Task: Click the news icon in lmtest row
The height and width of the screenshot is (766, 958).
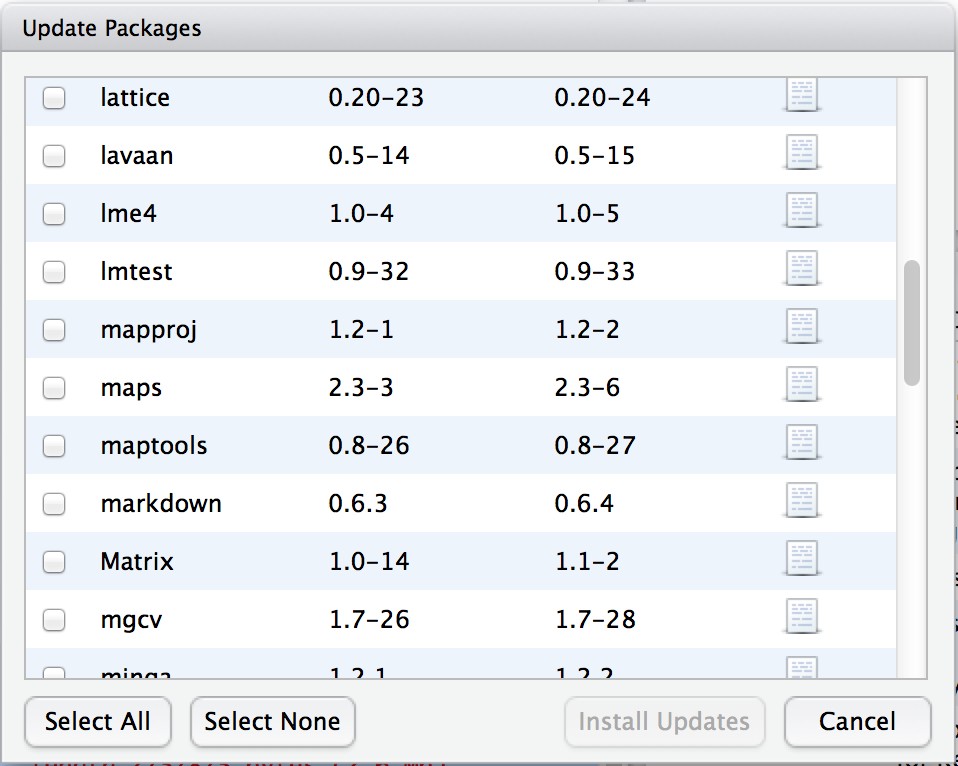Action: coord(802,269)
